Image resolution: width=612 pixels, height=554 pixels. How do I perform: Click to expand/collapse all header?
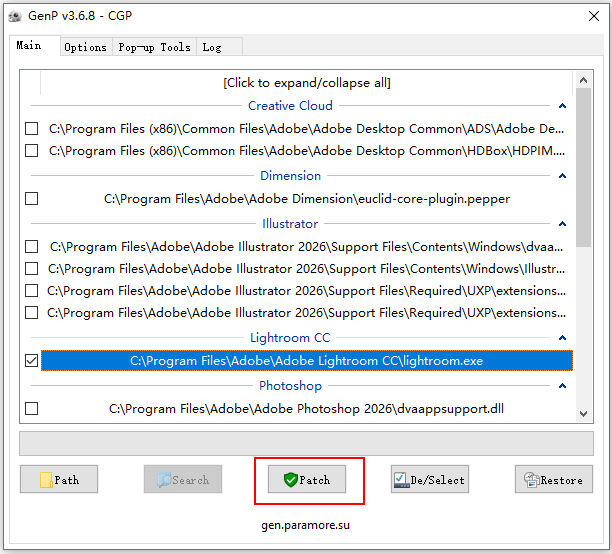[307, 83]
